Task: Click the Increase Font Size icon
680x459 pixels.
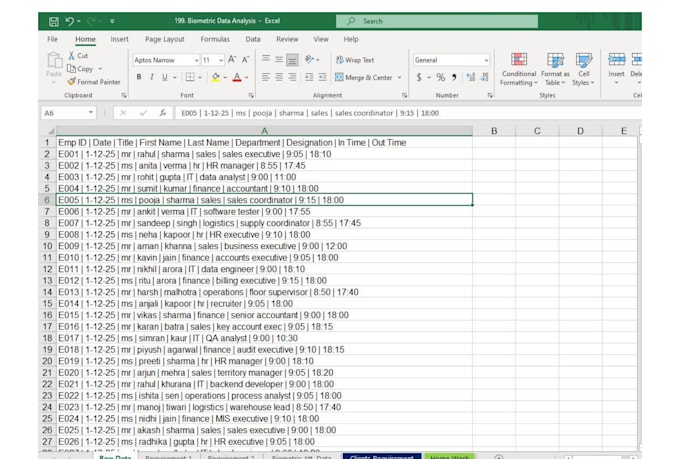Action: coord(232,59)
